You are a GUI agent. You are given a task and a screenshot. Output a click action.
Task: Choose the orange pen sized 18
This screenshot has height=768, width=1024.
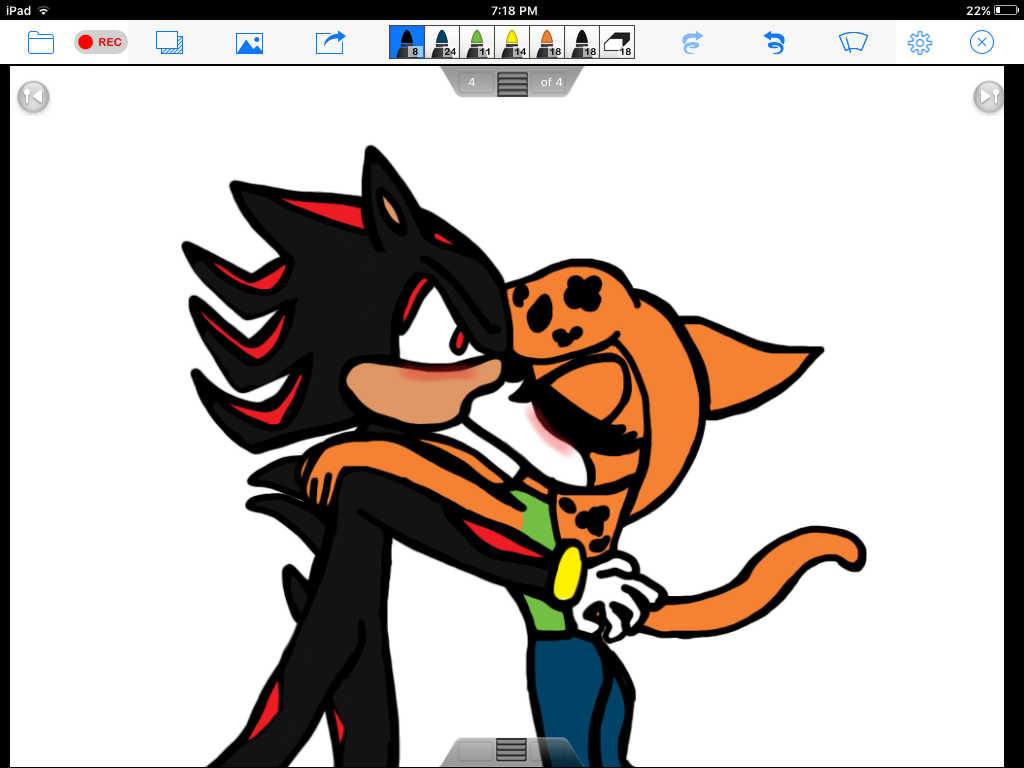[547, 42]
